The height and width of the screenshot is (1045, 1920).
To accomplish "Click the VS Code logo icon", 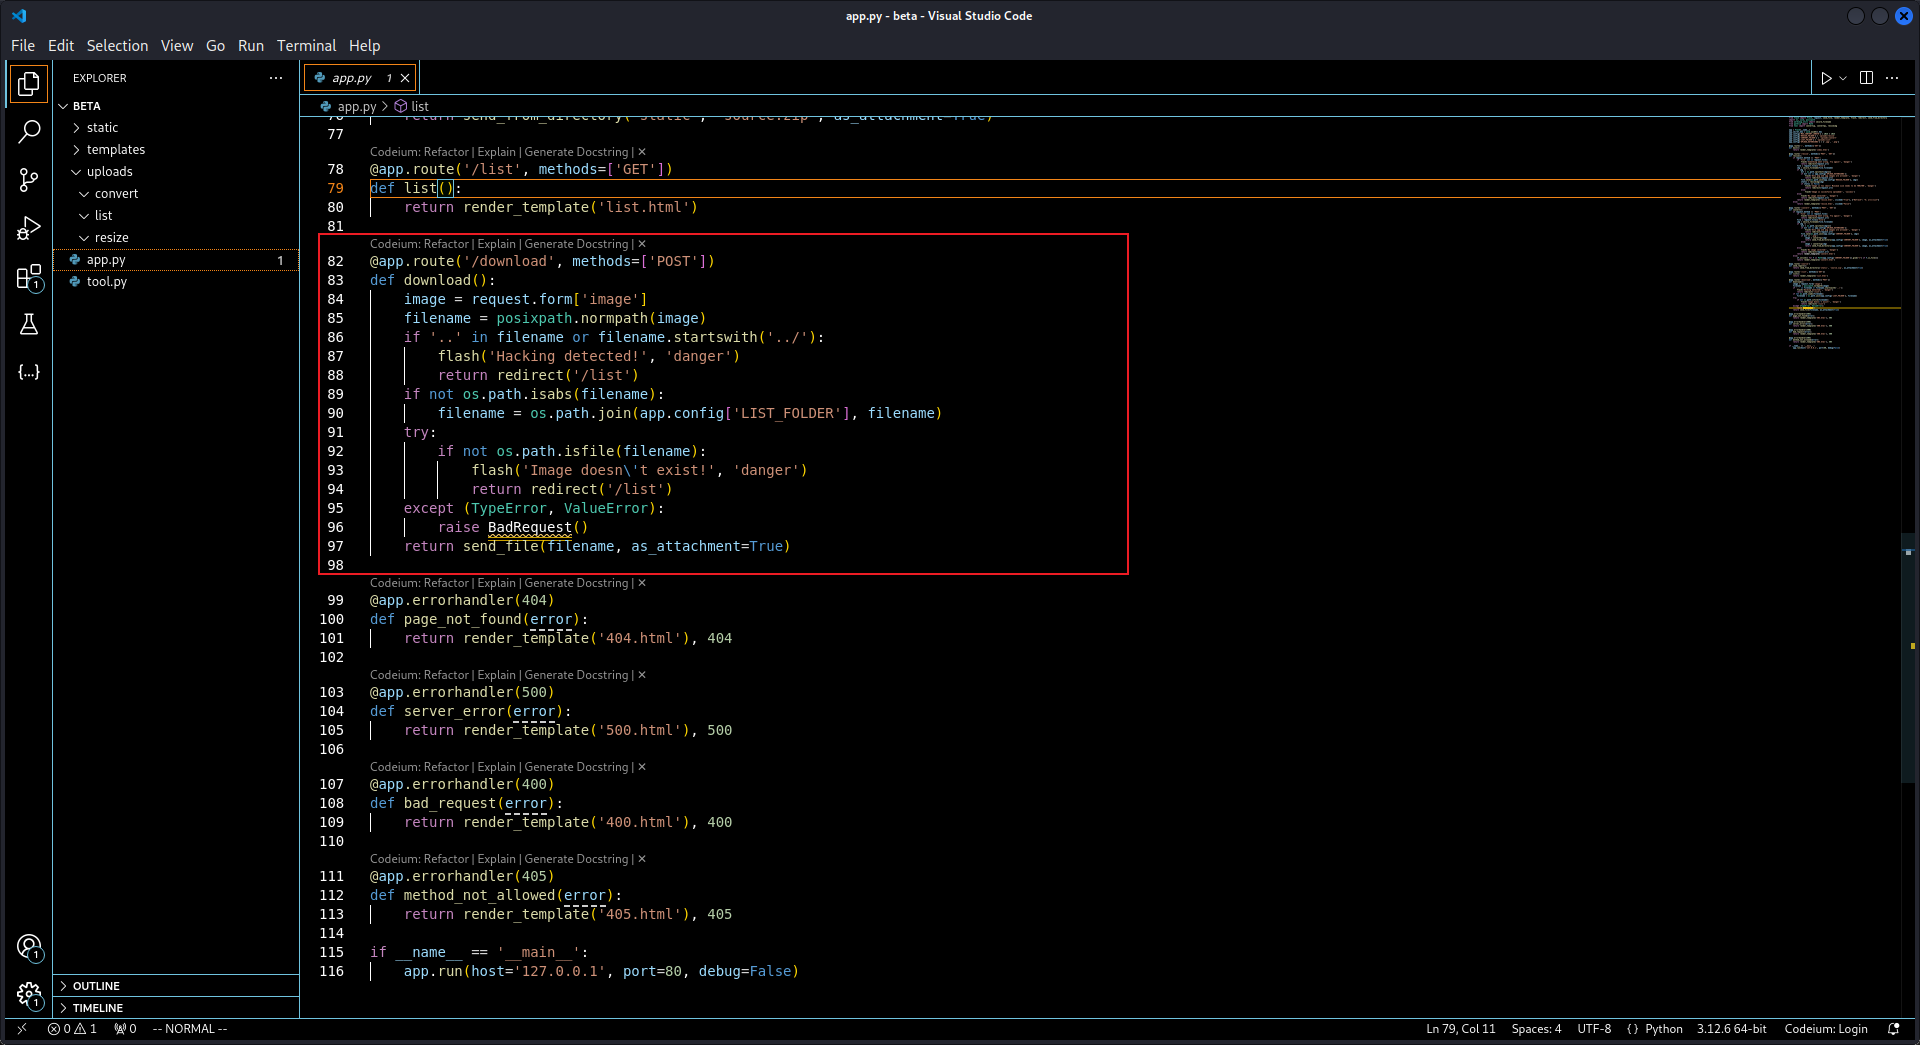I will [x=19, y=16].
